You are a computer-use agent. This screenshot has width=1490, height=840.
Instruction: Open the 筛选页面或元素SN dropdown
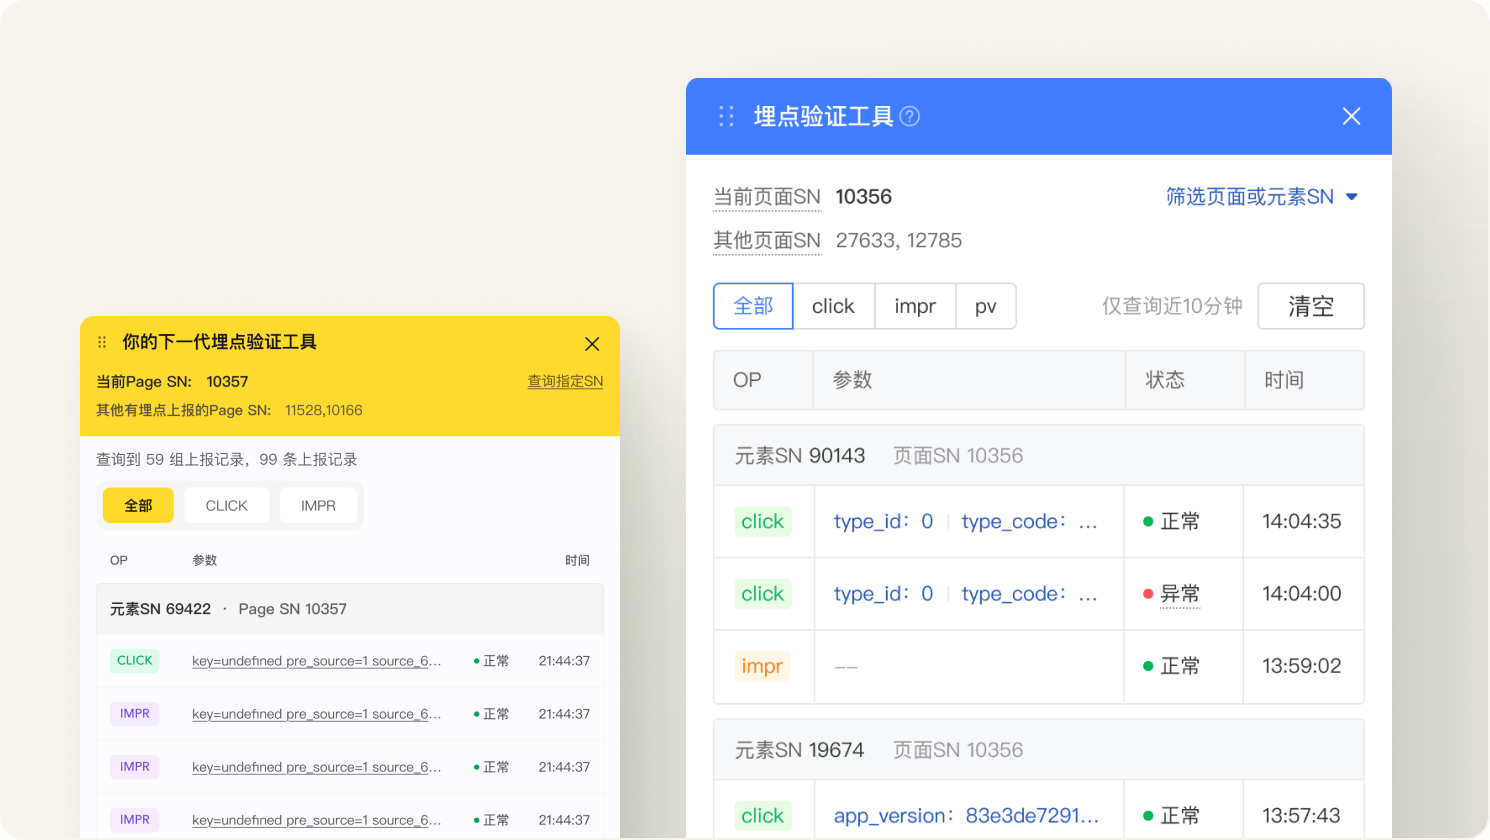click(x=1262, y=197)
